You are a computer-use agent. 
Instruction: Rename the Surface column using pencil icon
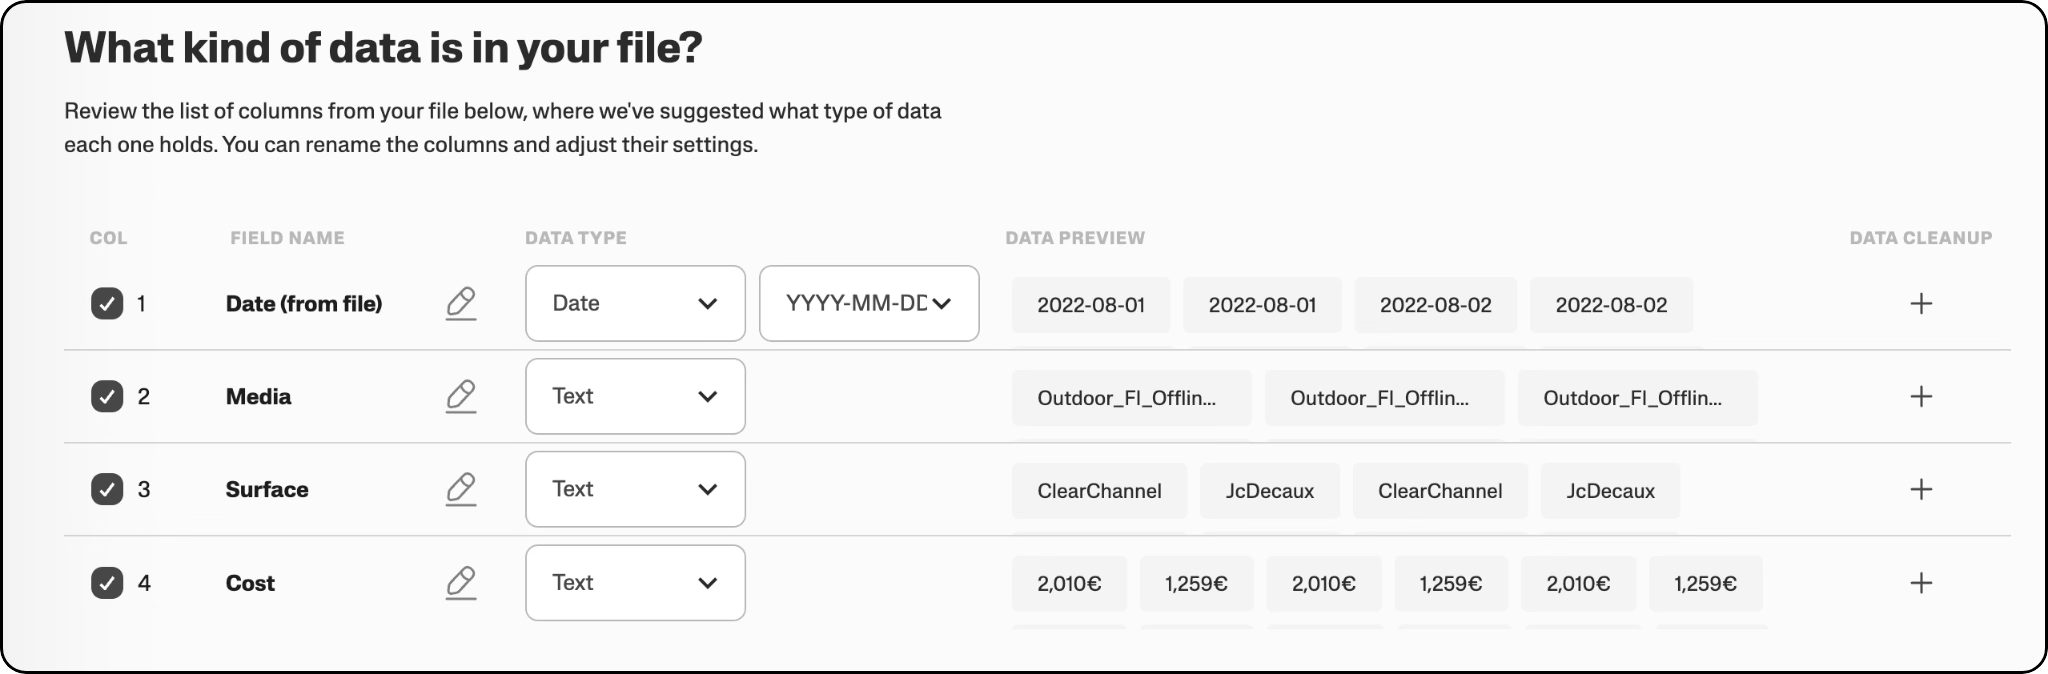point(460,489)
